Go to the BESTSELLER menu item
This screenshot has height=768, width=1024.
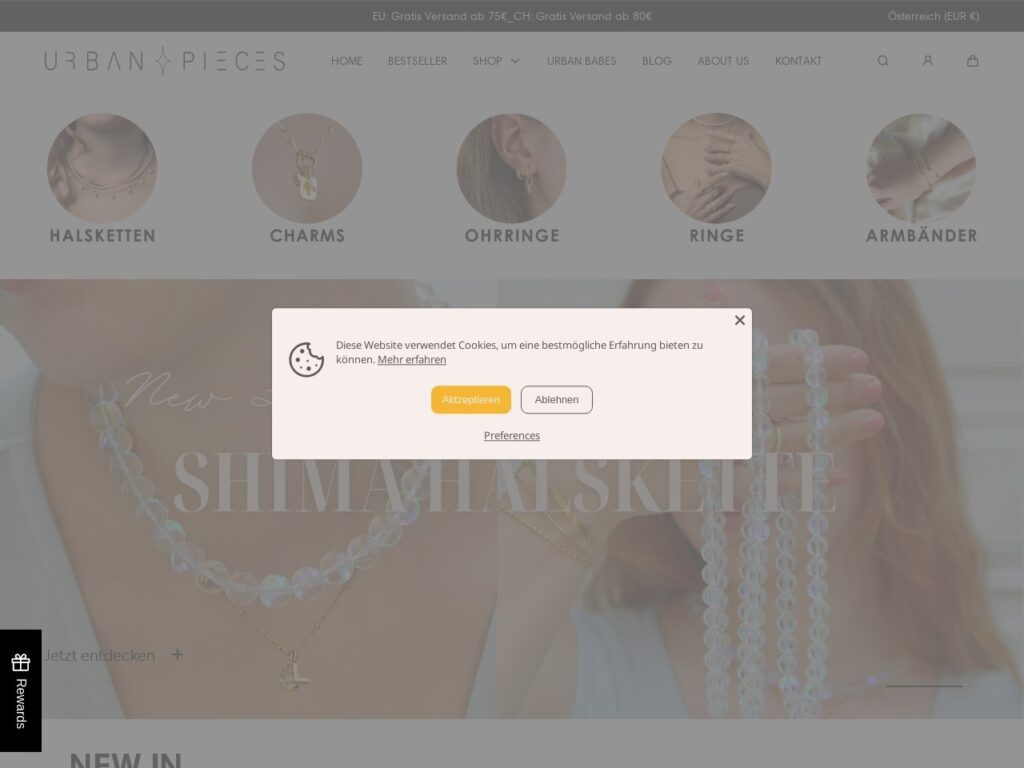[417, 61]
